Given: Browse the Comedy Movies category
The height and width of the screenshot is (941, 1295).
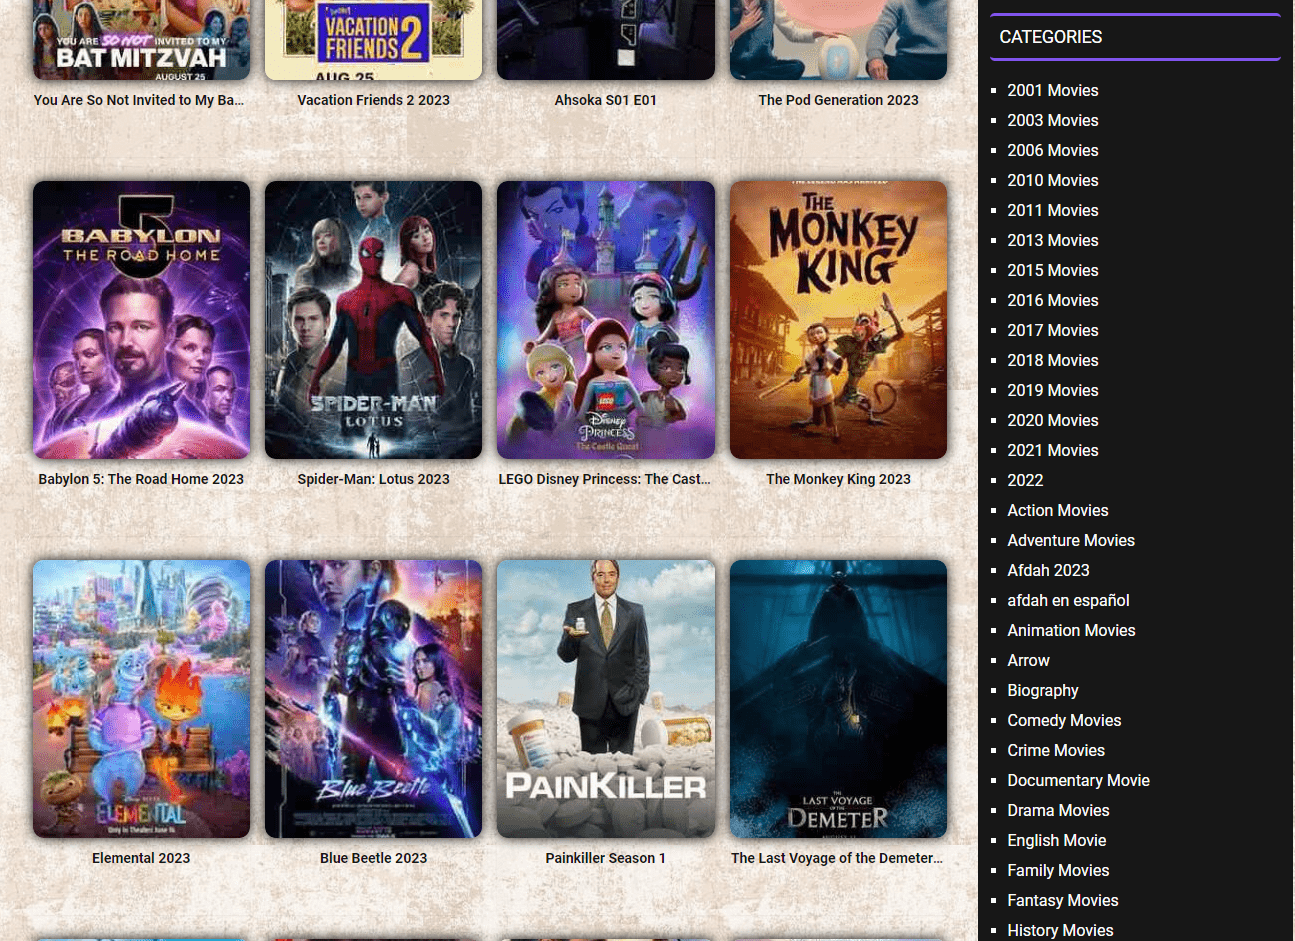Looking at the screenshot, I should point(1064,720).
